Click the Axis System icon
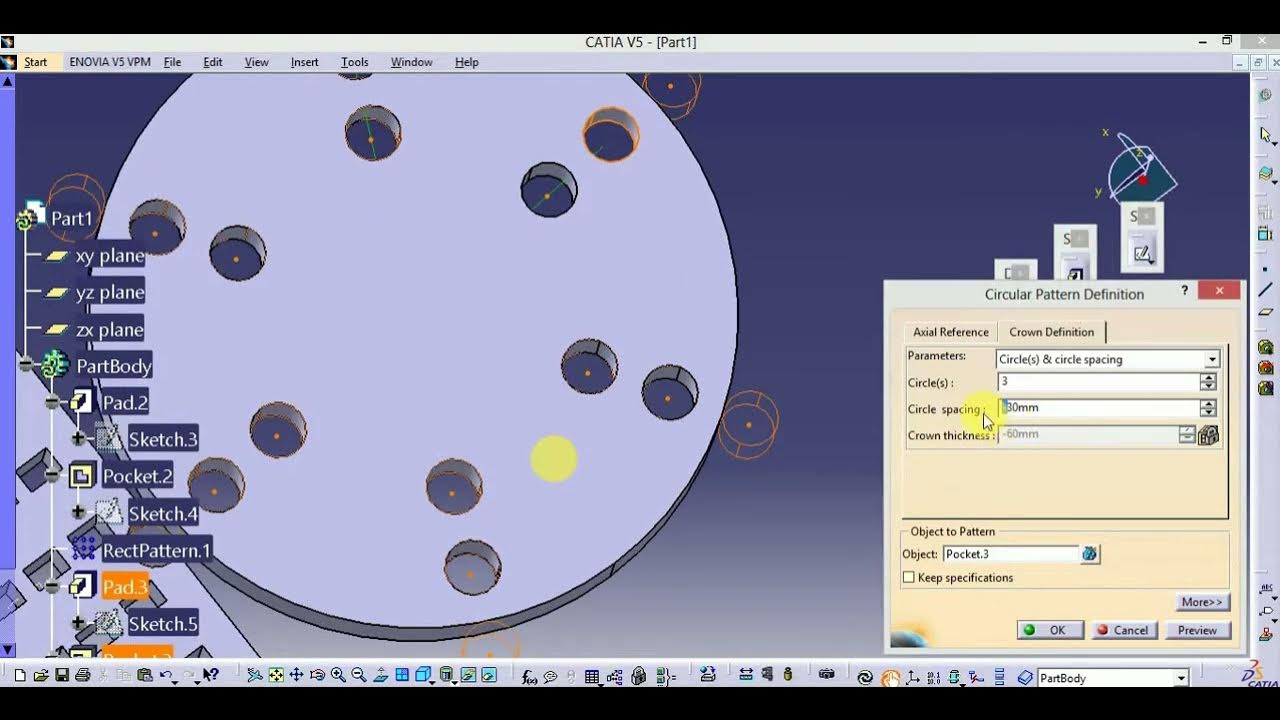Viewport: 1280px width, 720px height. click(912, 677)
